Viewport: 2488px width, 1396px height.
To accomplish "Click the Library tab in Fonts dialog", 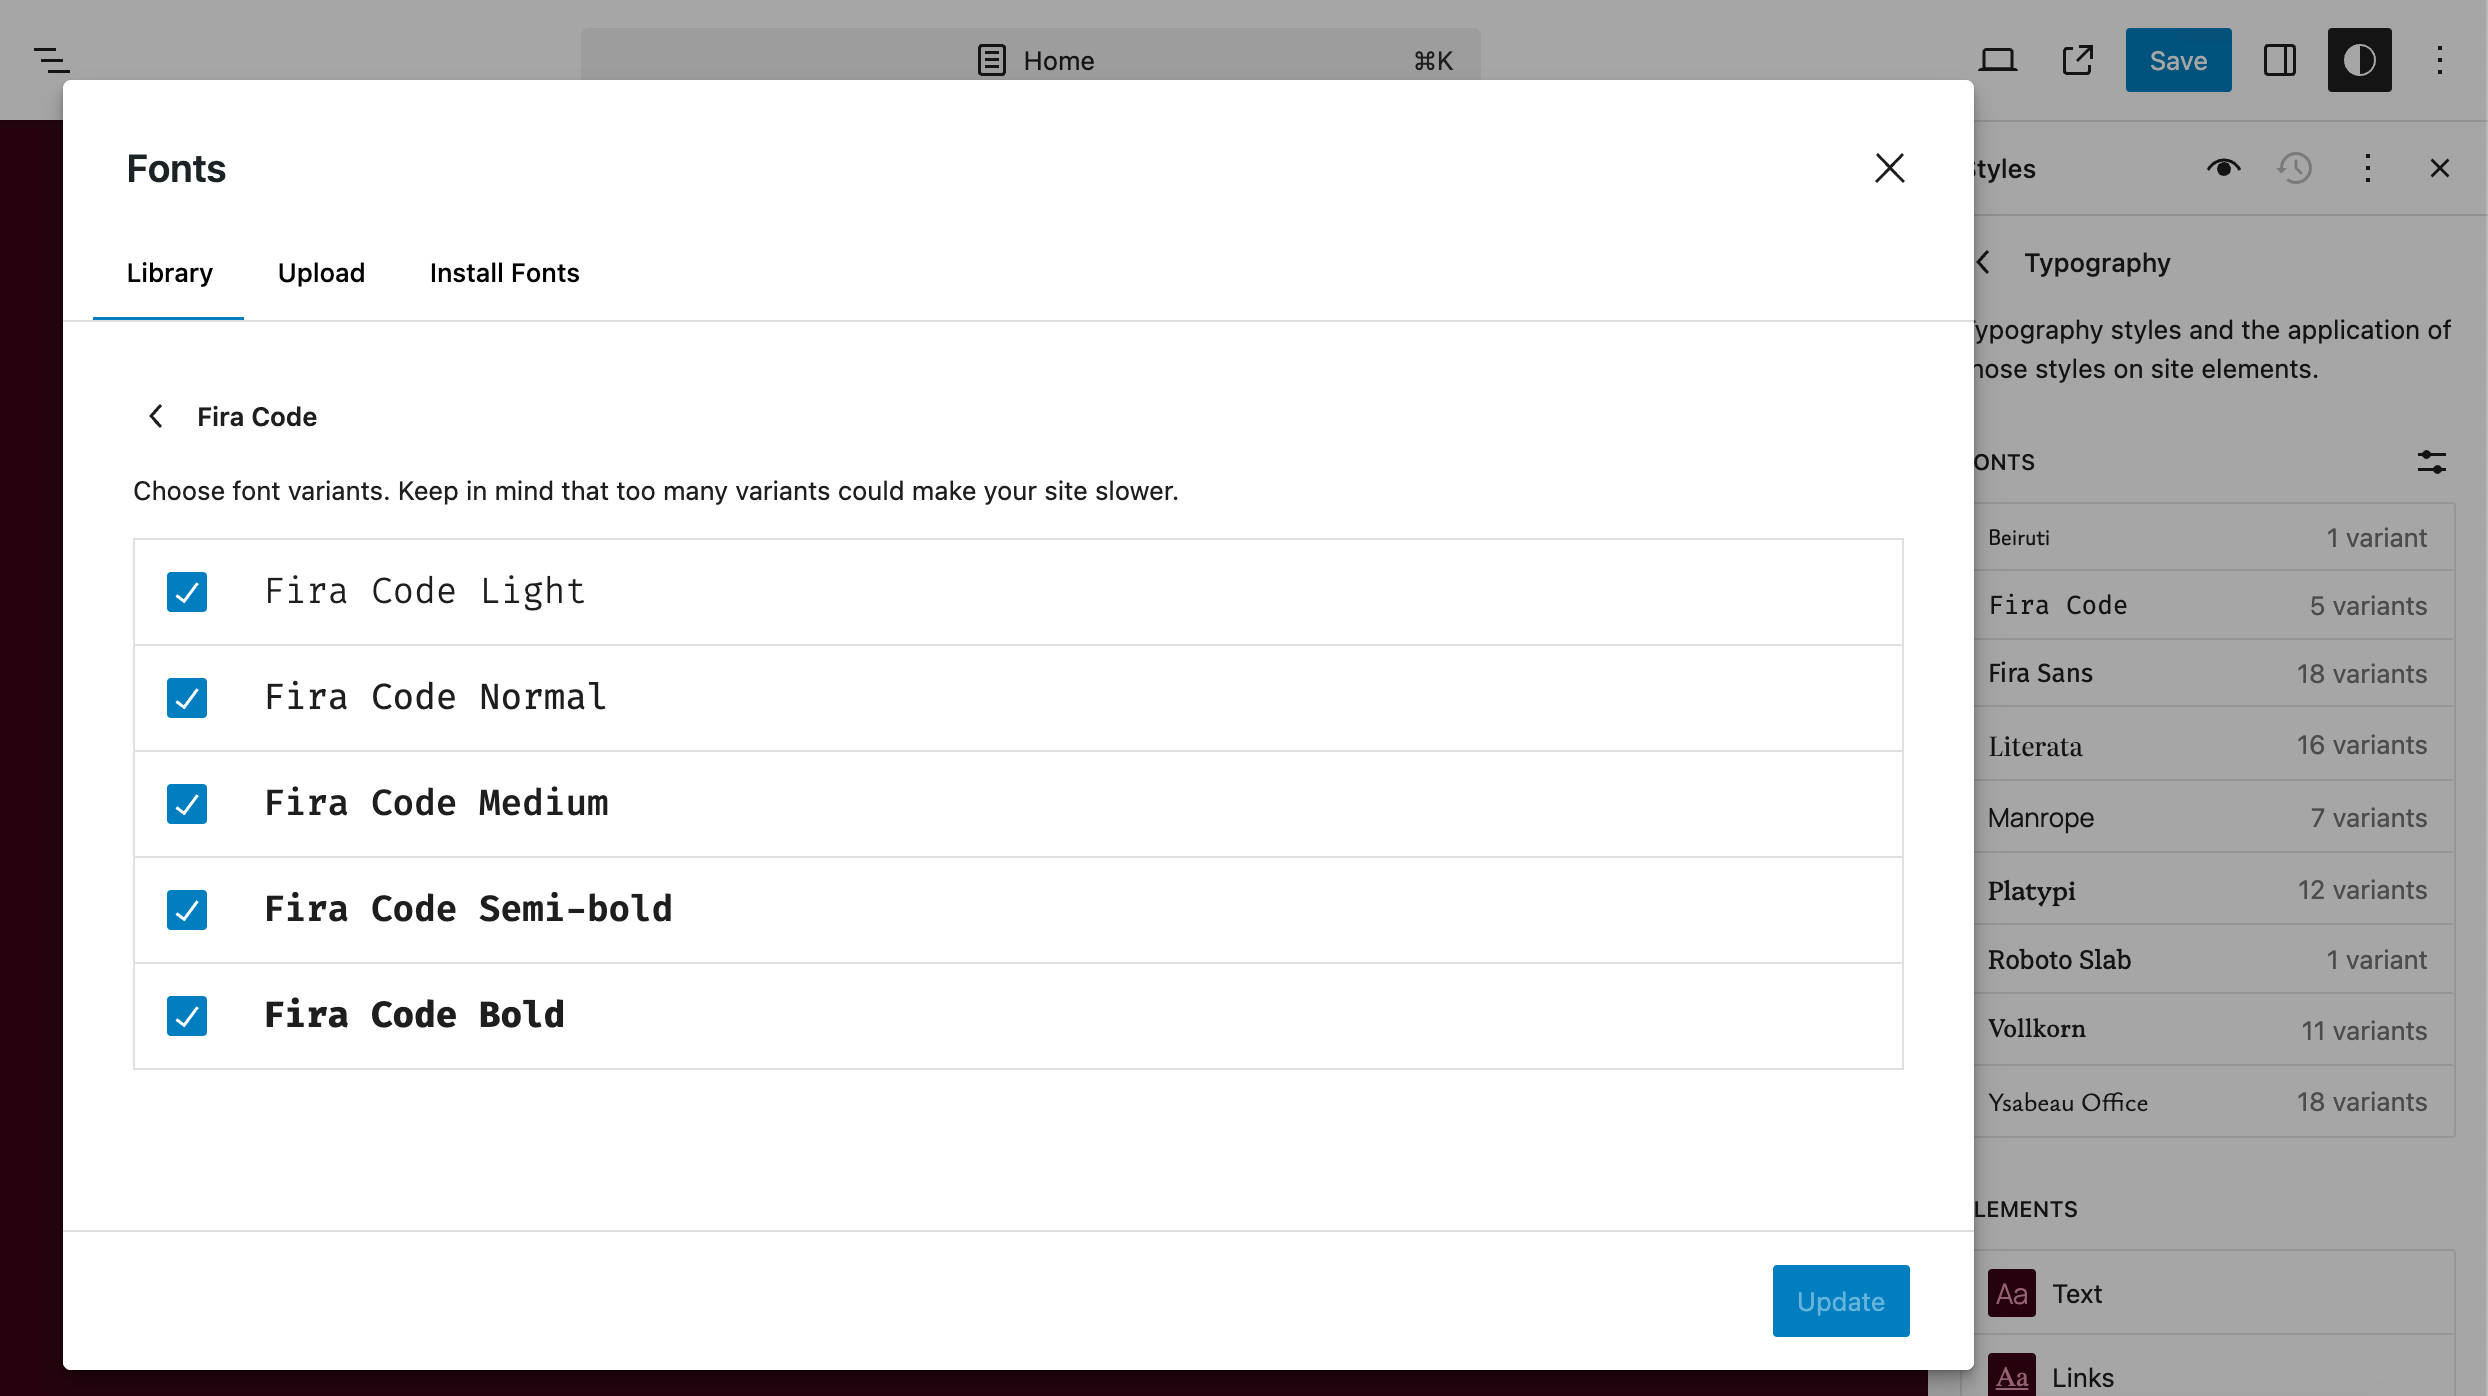I will click(169, 272).
